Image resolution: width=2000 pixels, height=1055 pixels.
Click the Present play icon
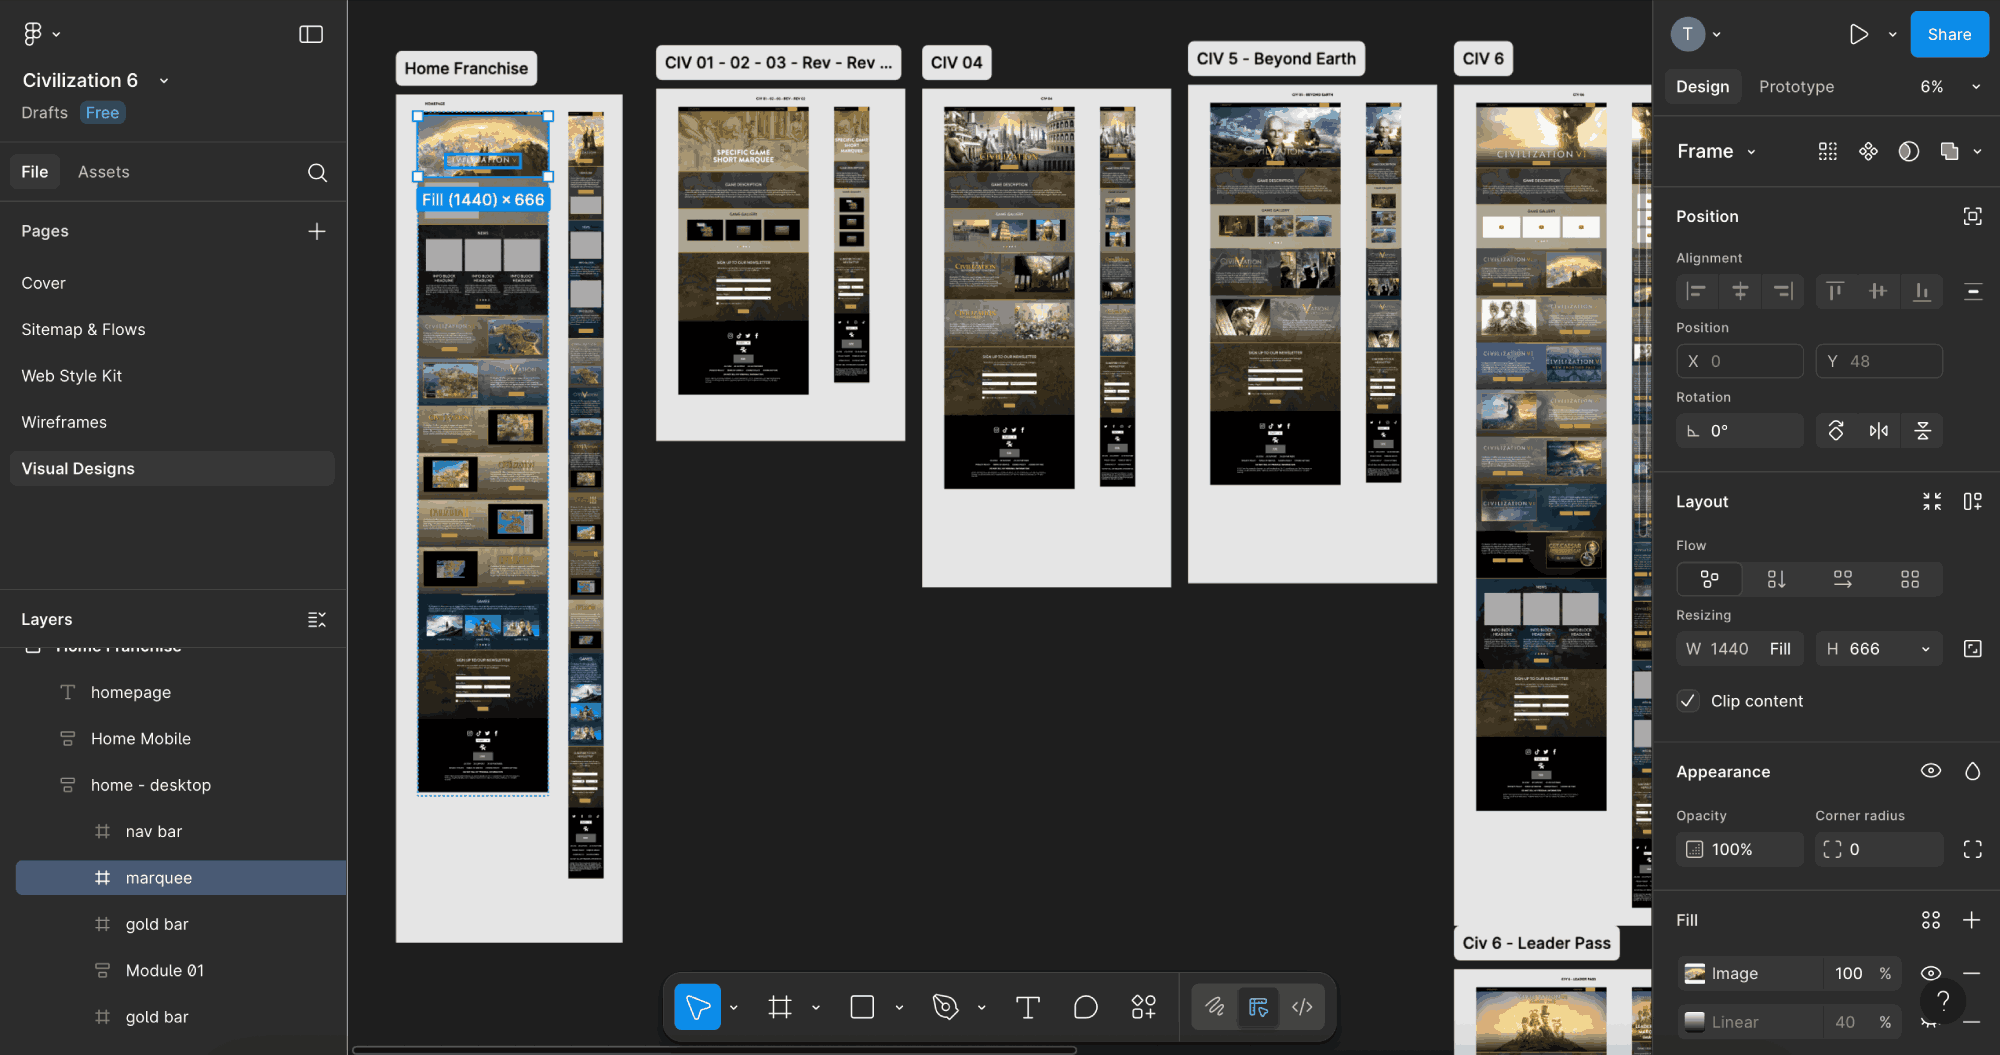[x=1858, y=34]
